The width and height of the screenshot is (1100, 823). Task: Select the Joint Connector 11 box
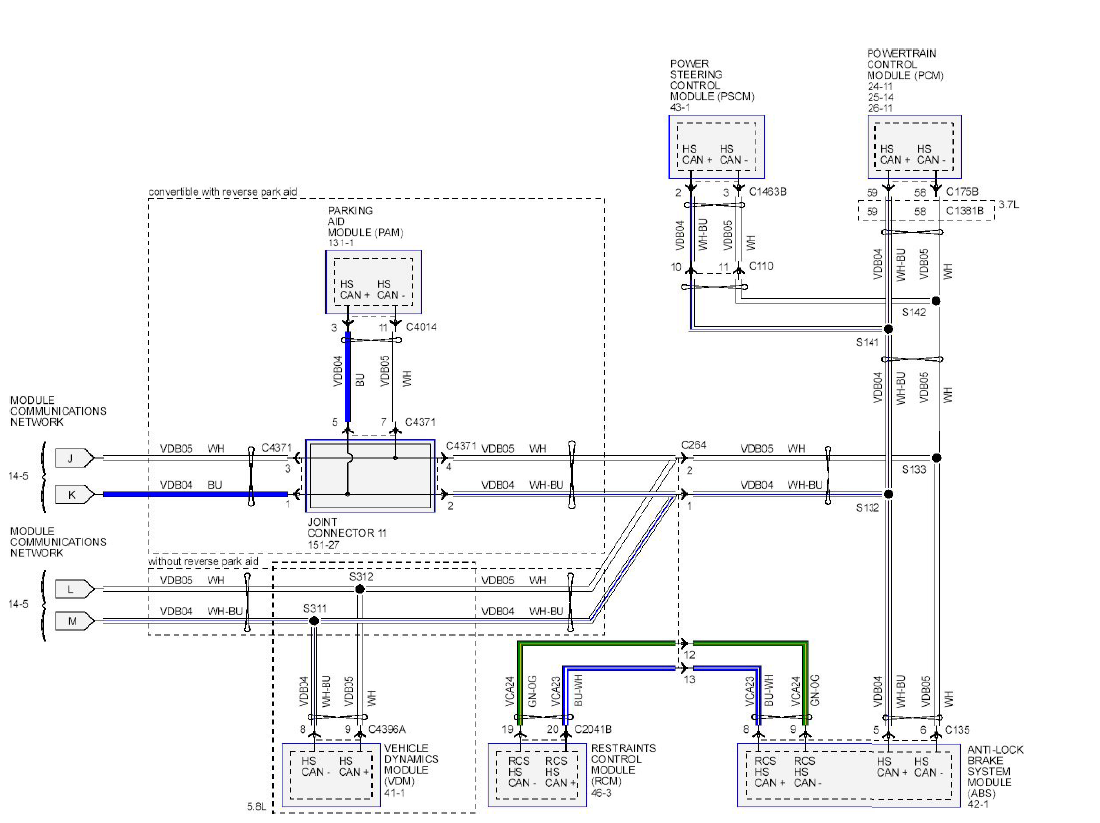[370, 476]
